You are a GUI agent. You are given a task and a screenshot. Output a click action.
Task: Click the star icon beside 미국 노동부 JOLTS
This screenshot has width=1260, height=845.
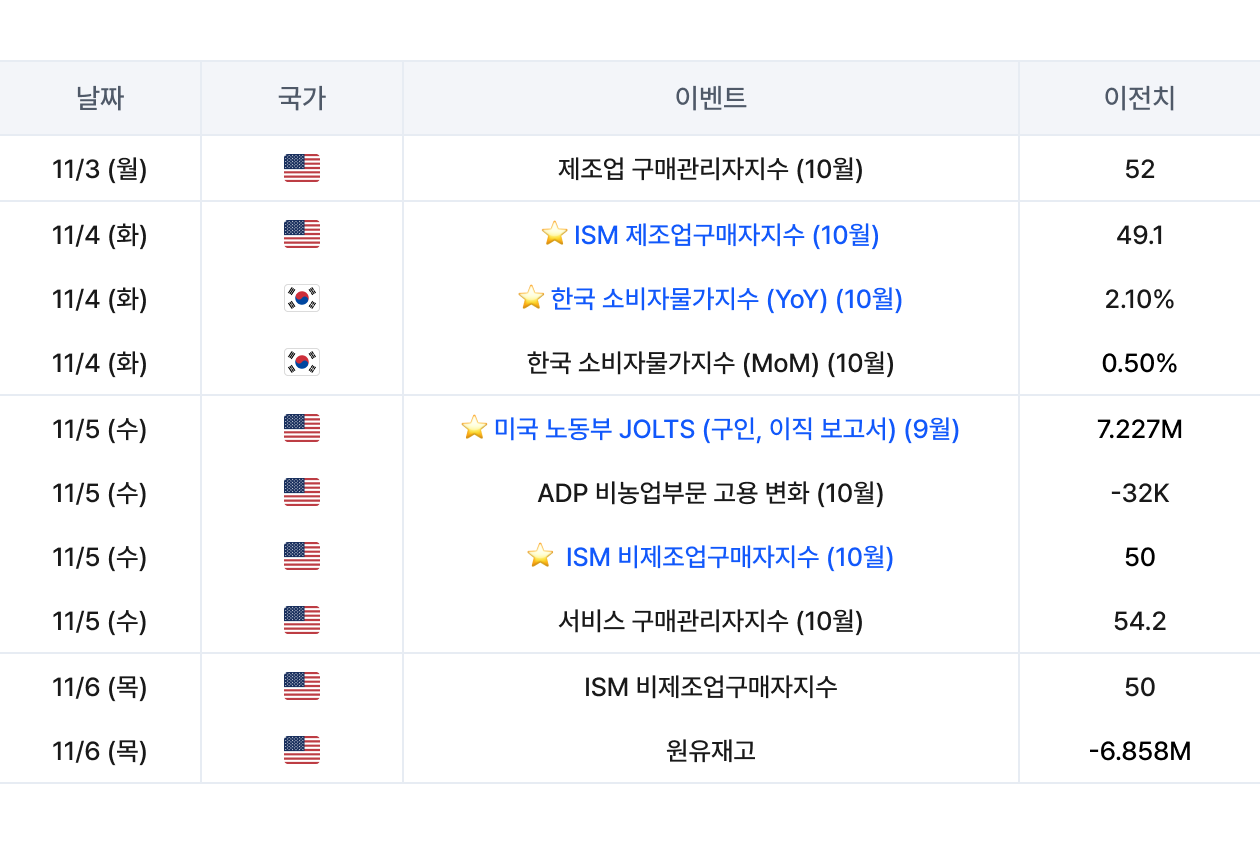(x=474, y=429)
